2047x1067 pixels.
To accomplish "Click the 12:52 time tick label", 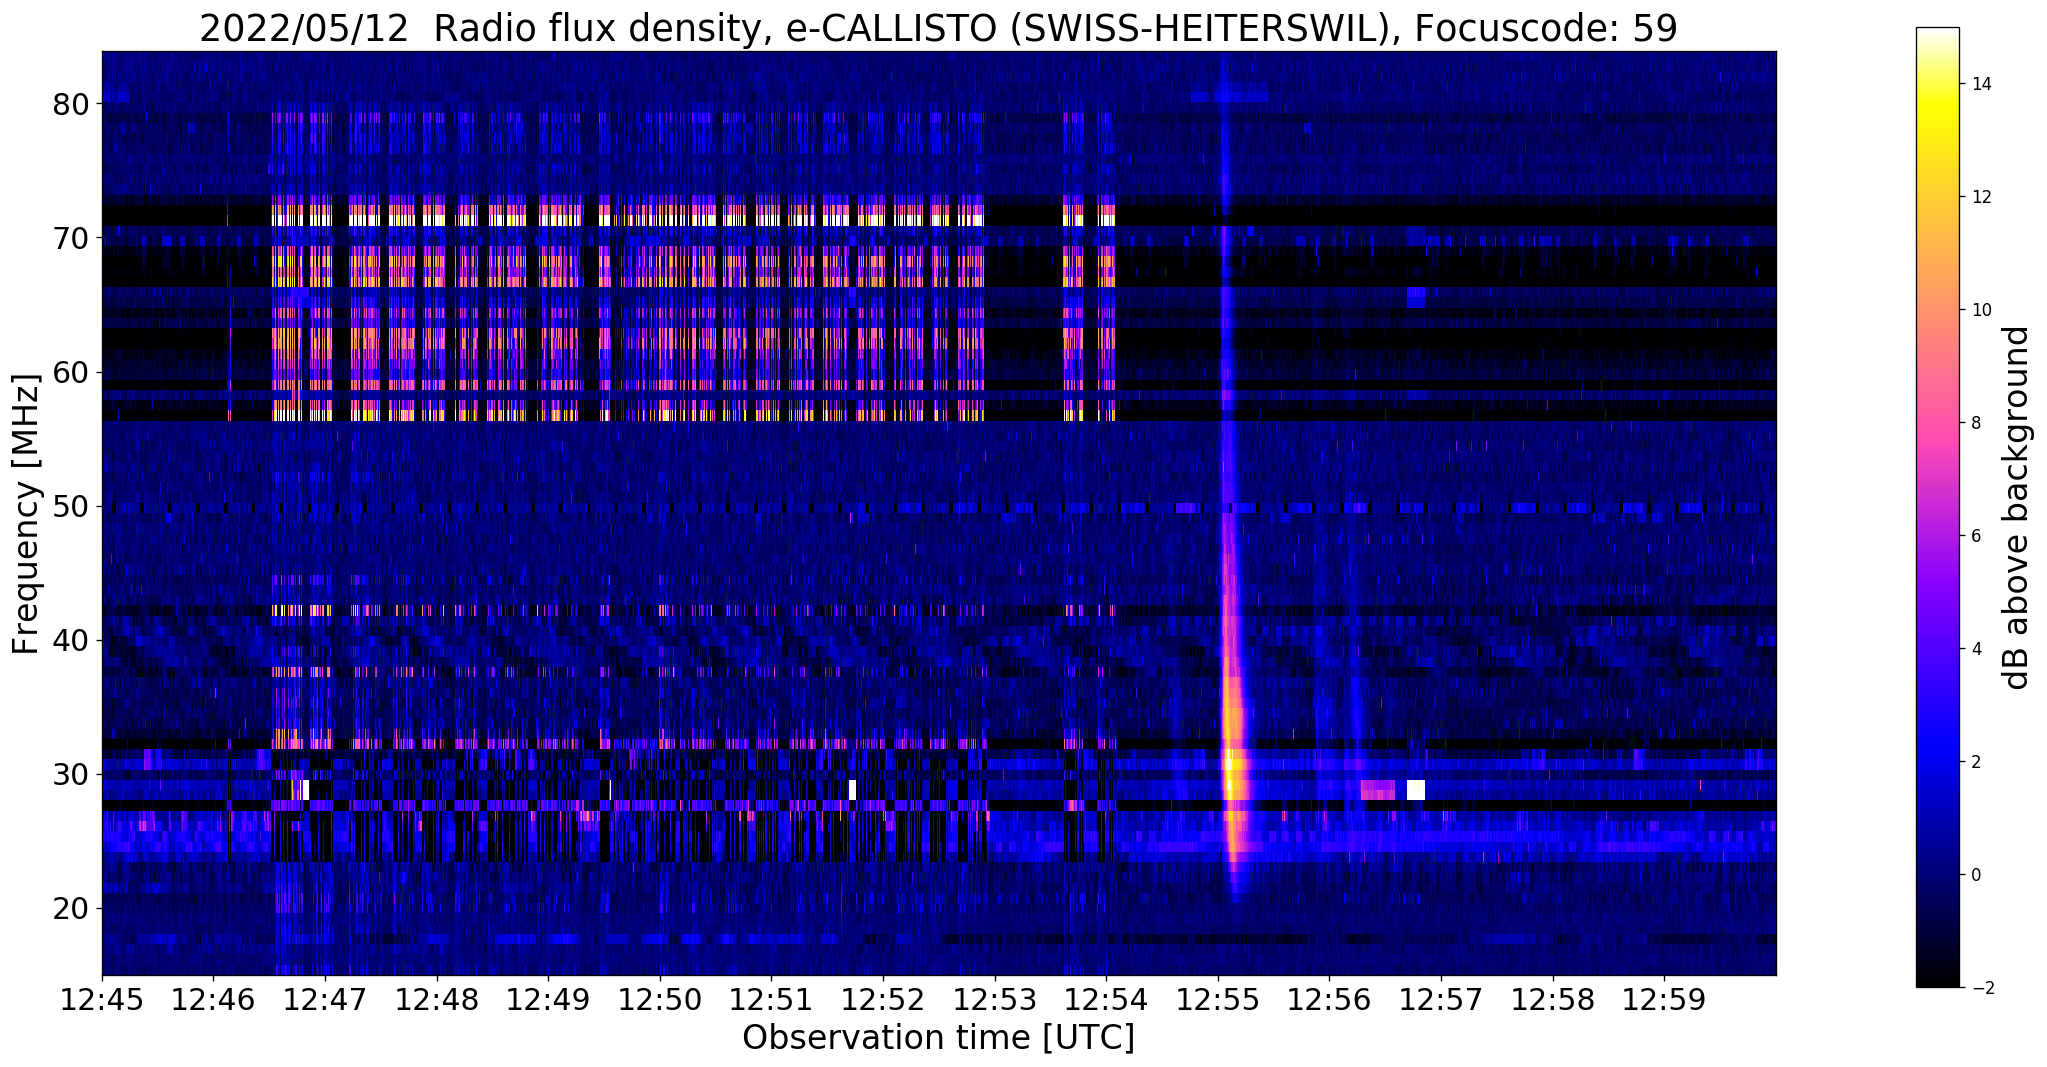I will (883, 1000).
